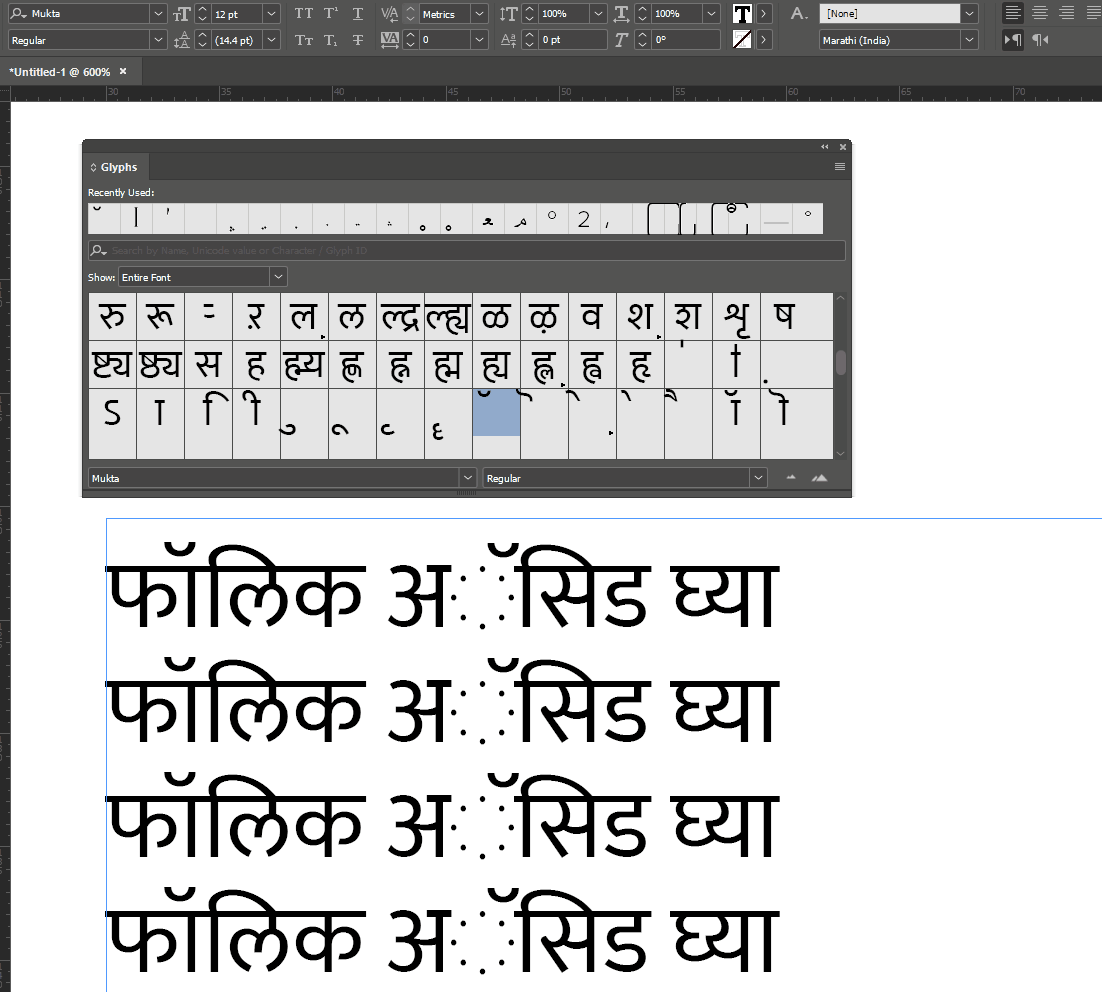Open Glyphs panel Mukta font dropdown

[x=467, y=478]
